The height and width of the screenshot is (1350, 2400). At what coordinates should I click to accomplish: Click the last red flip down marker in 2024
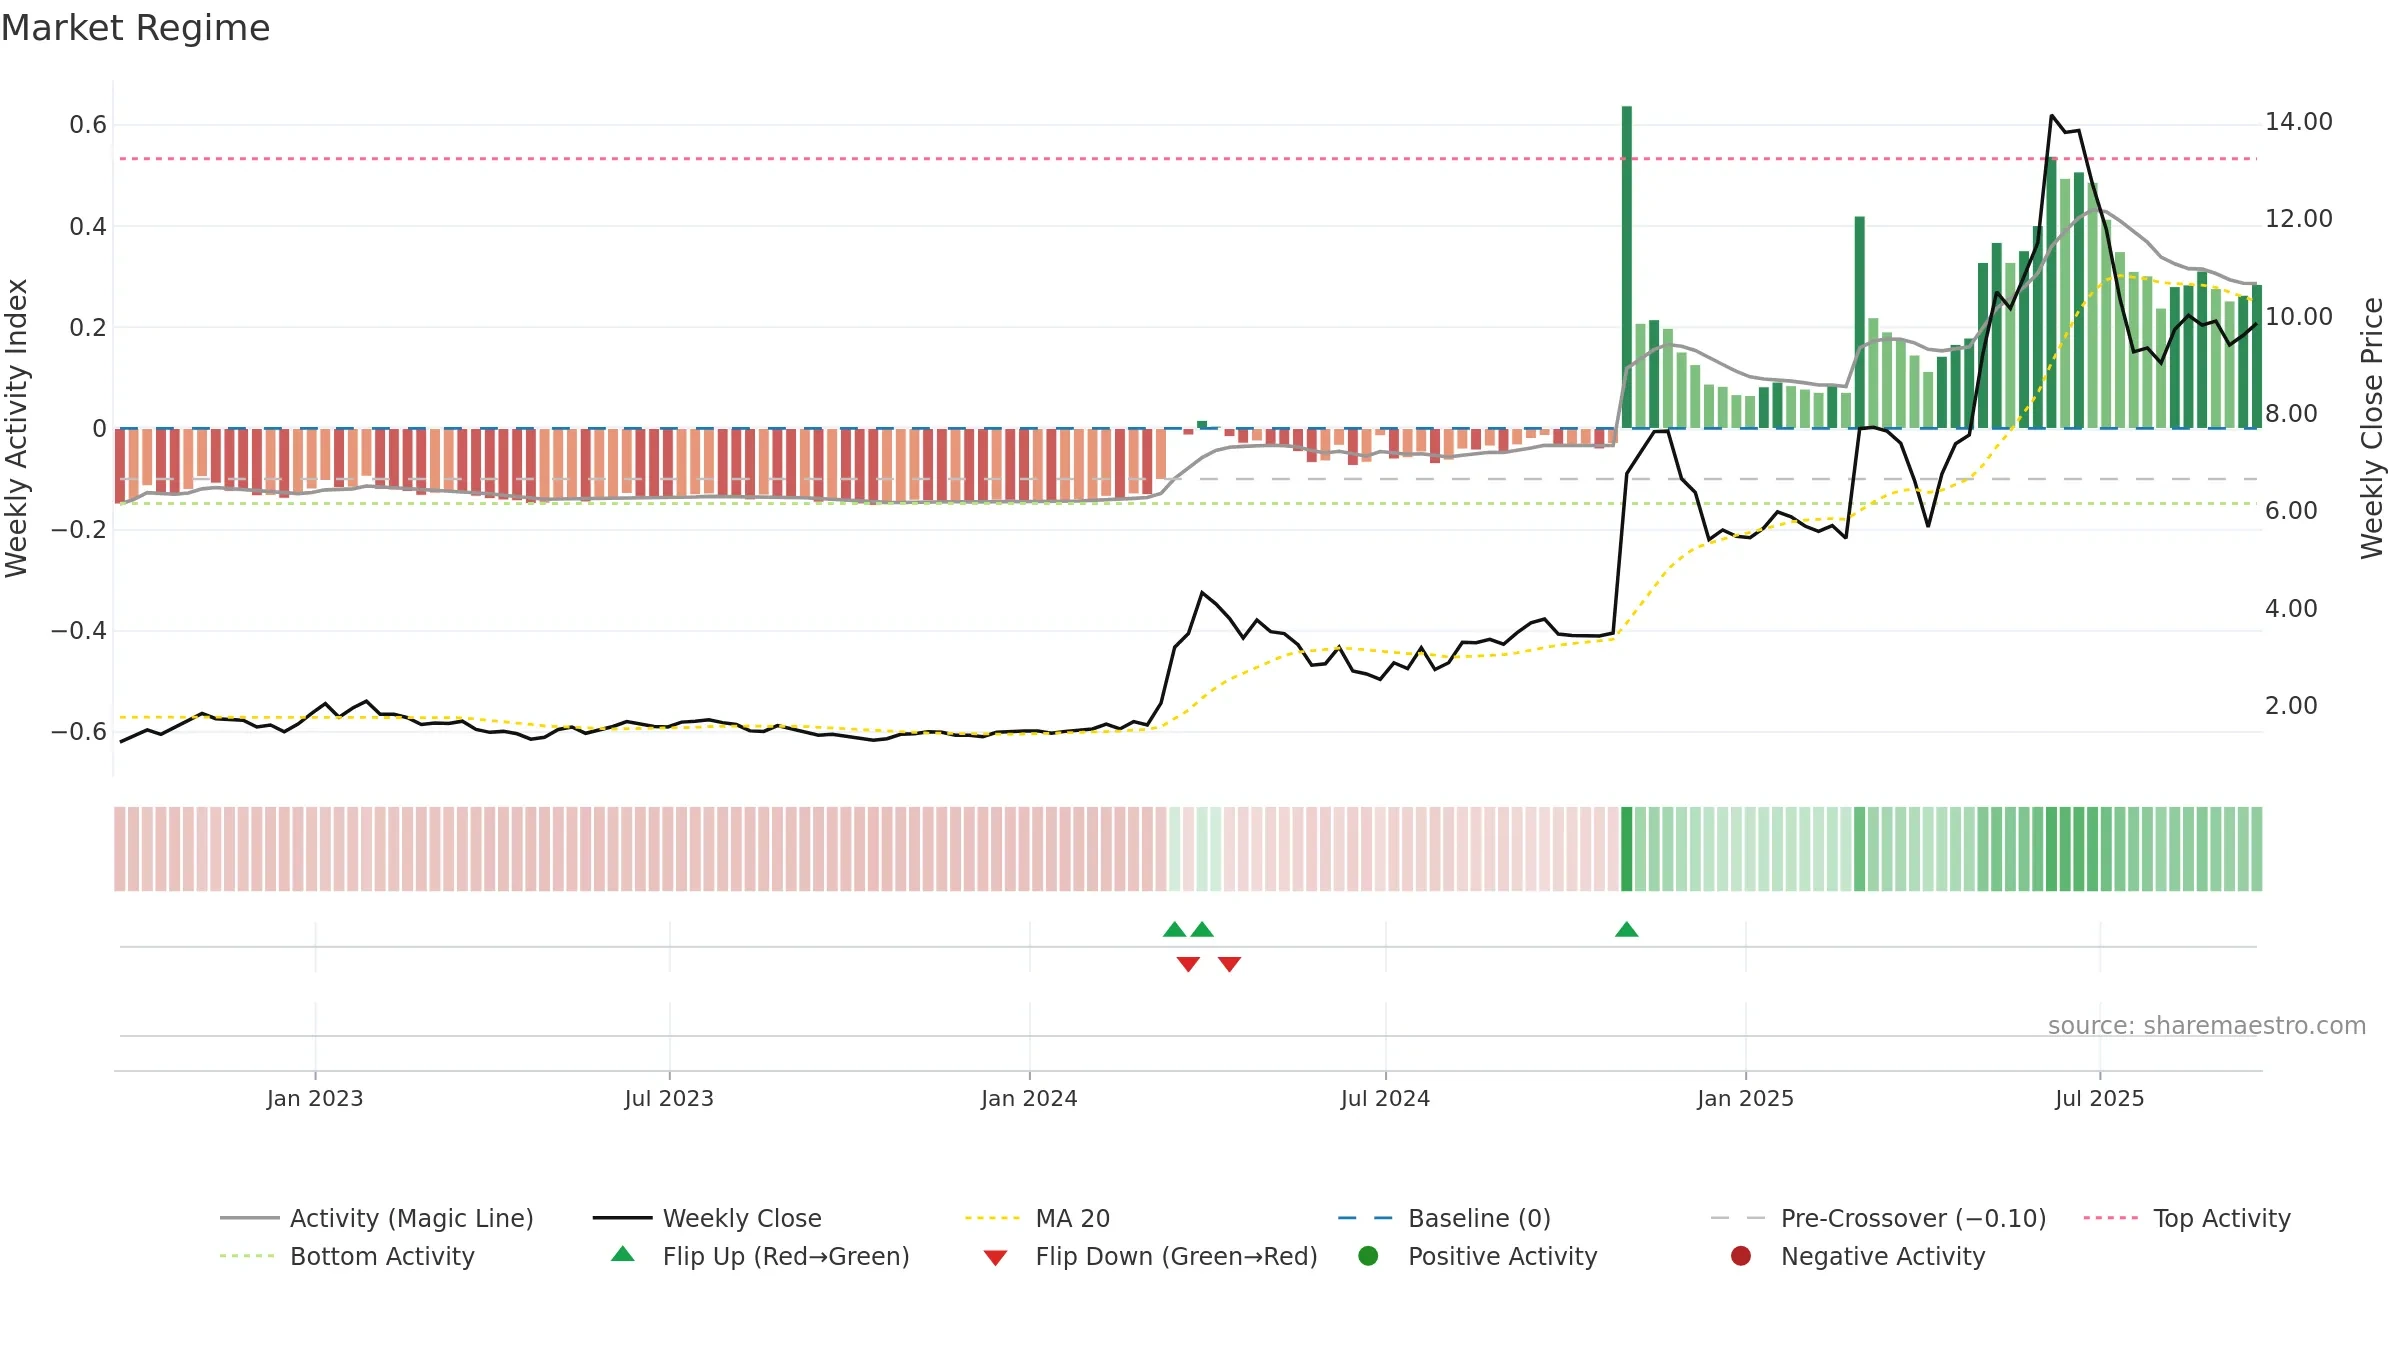click(x=1230, y=964)
